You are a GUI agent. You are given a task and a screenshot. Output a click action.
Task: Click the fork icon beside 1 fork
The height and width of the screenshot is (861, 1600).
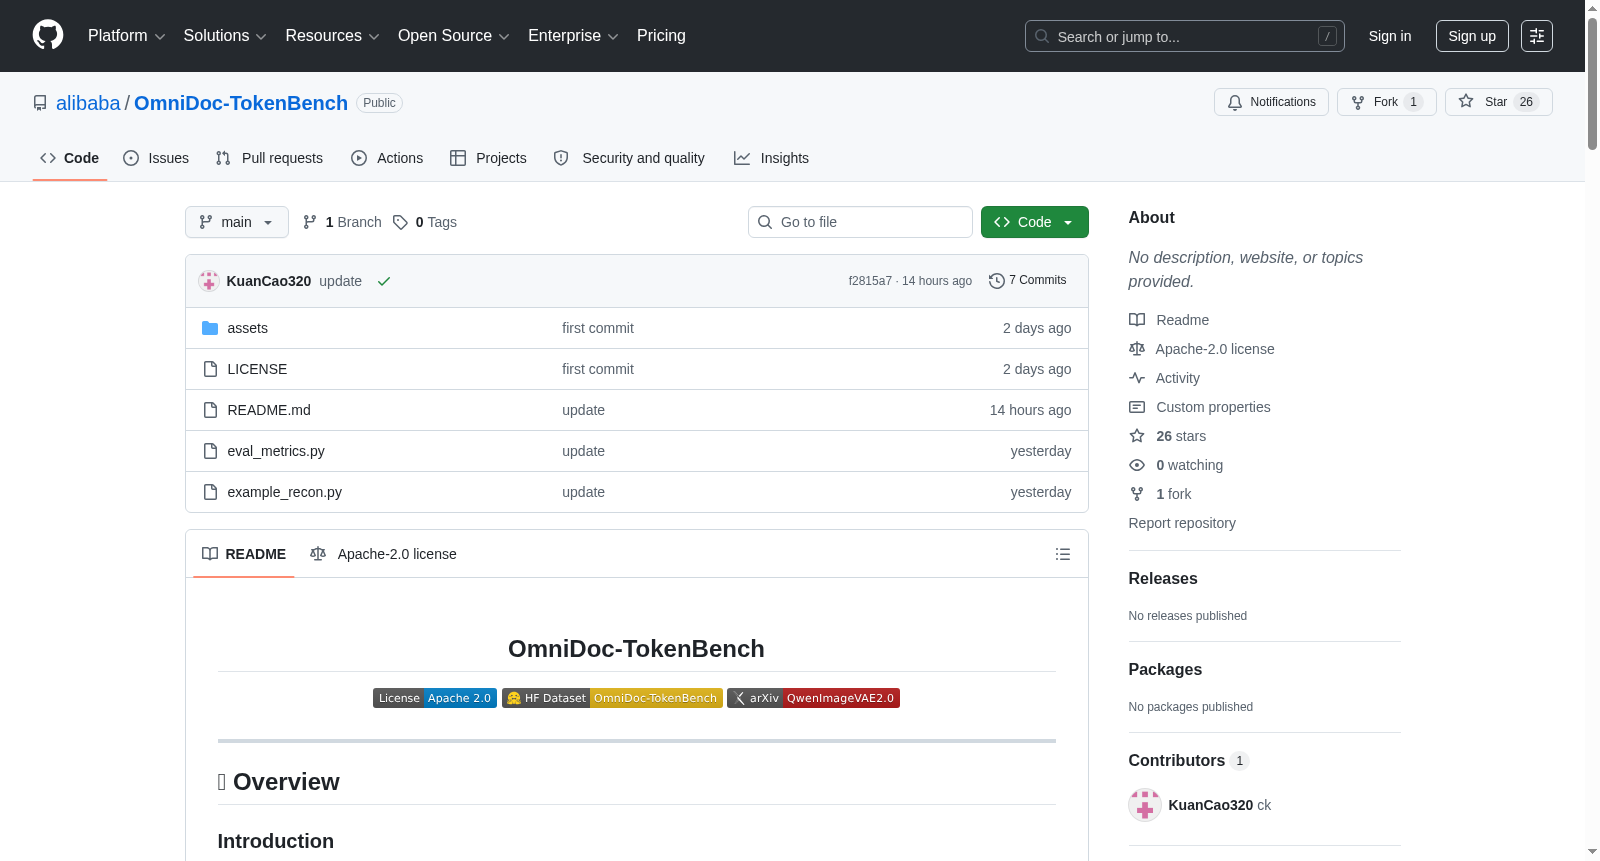pyautogui.click(x=1137, y=494)
